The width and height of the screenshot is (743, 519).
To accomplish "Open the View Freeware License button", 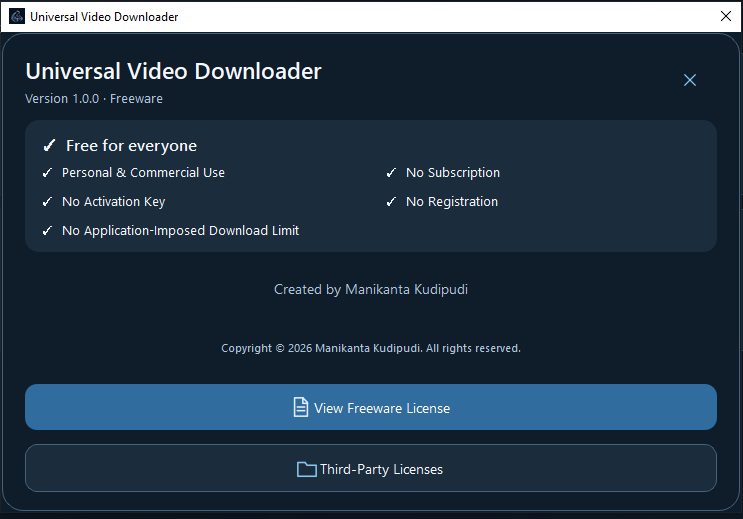I will 371,407.
